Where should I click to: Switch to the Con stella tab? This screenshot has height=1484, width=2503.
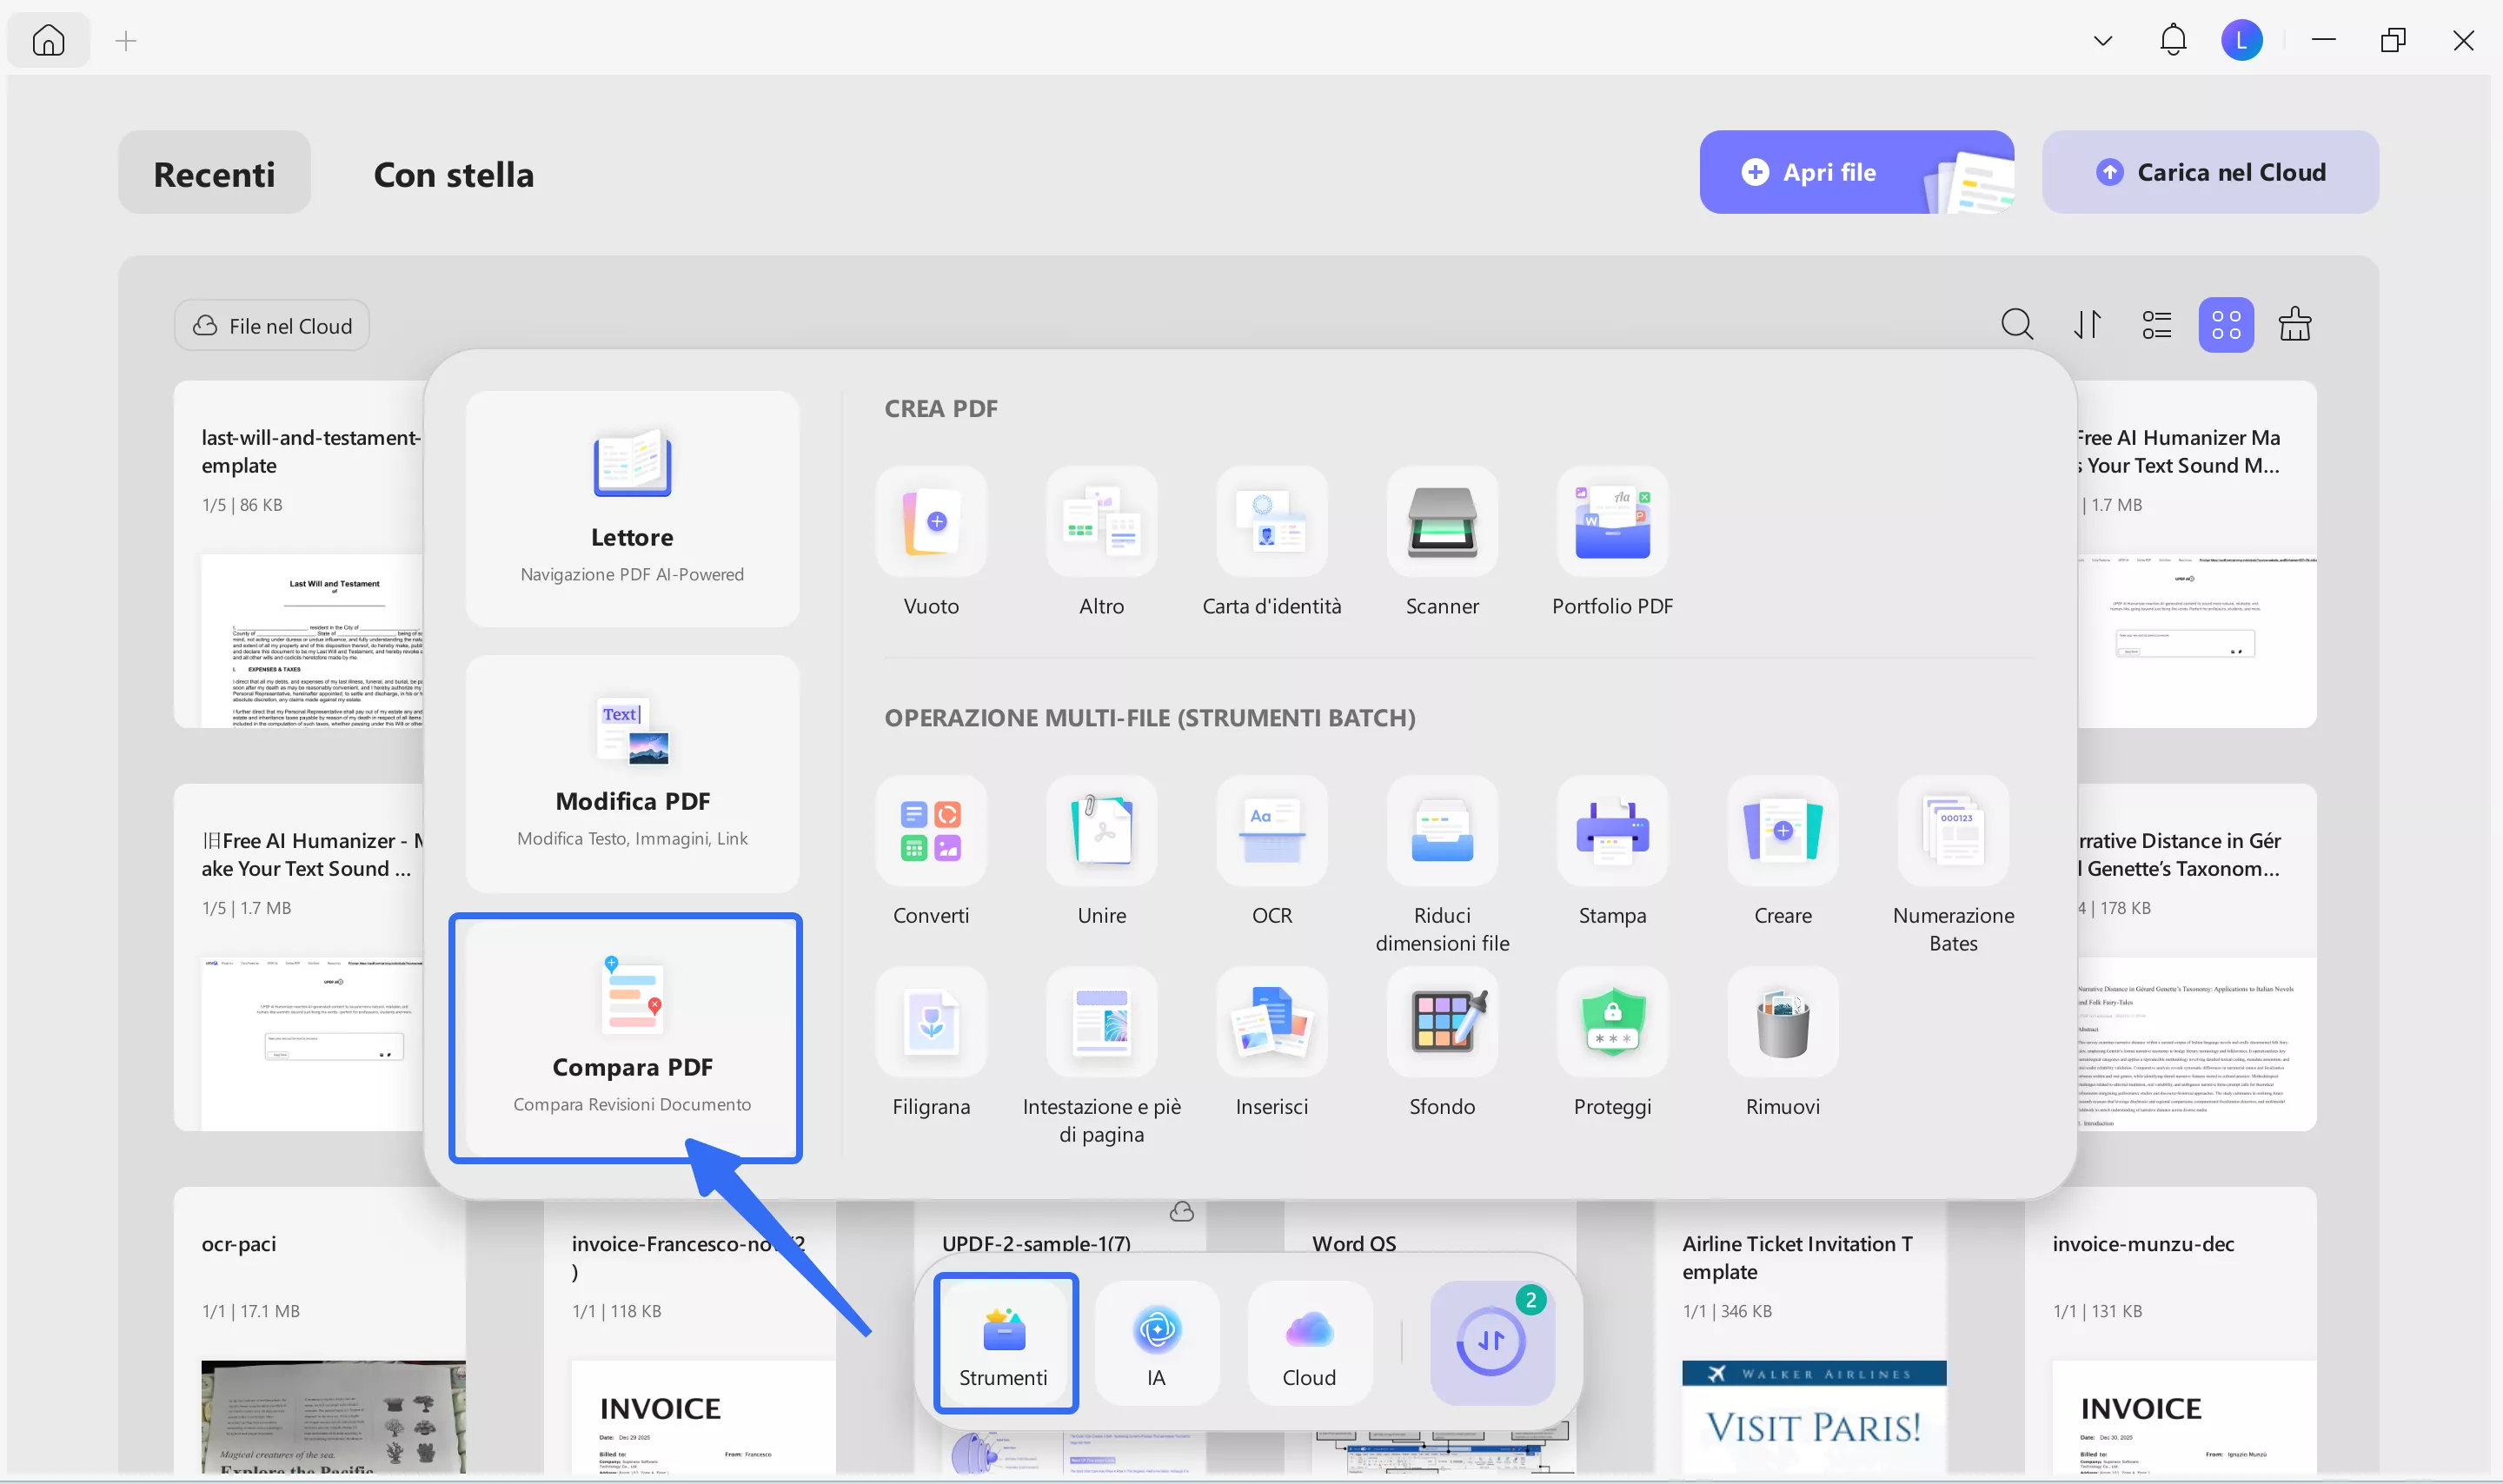coord(453,174)
